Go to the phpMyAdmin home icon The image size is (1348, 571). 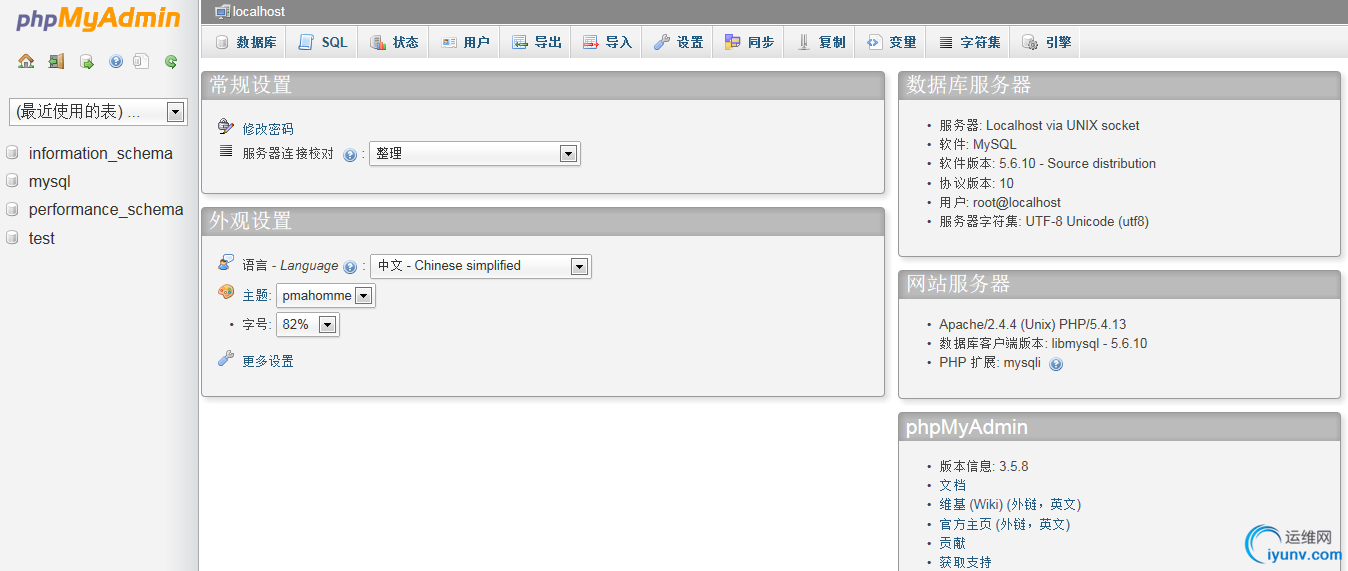26,61
